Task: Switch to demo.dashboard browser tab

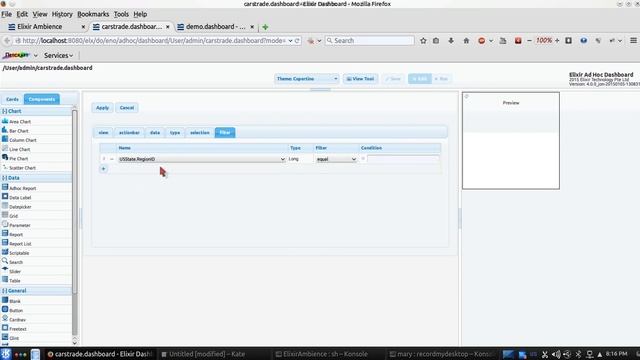Action: pos(216,27)
